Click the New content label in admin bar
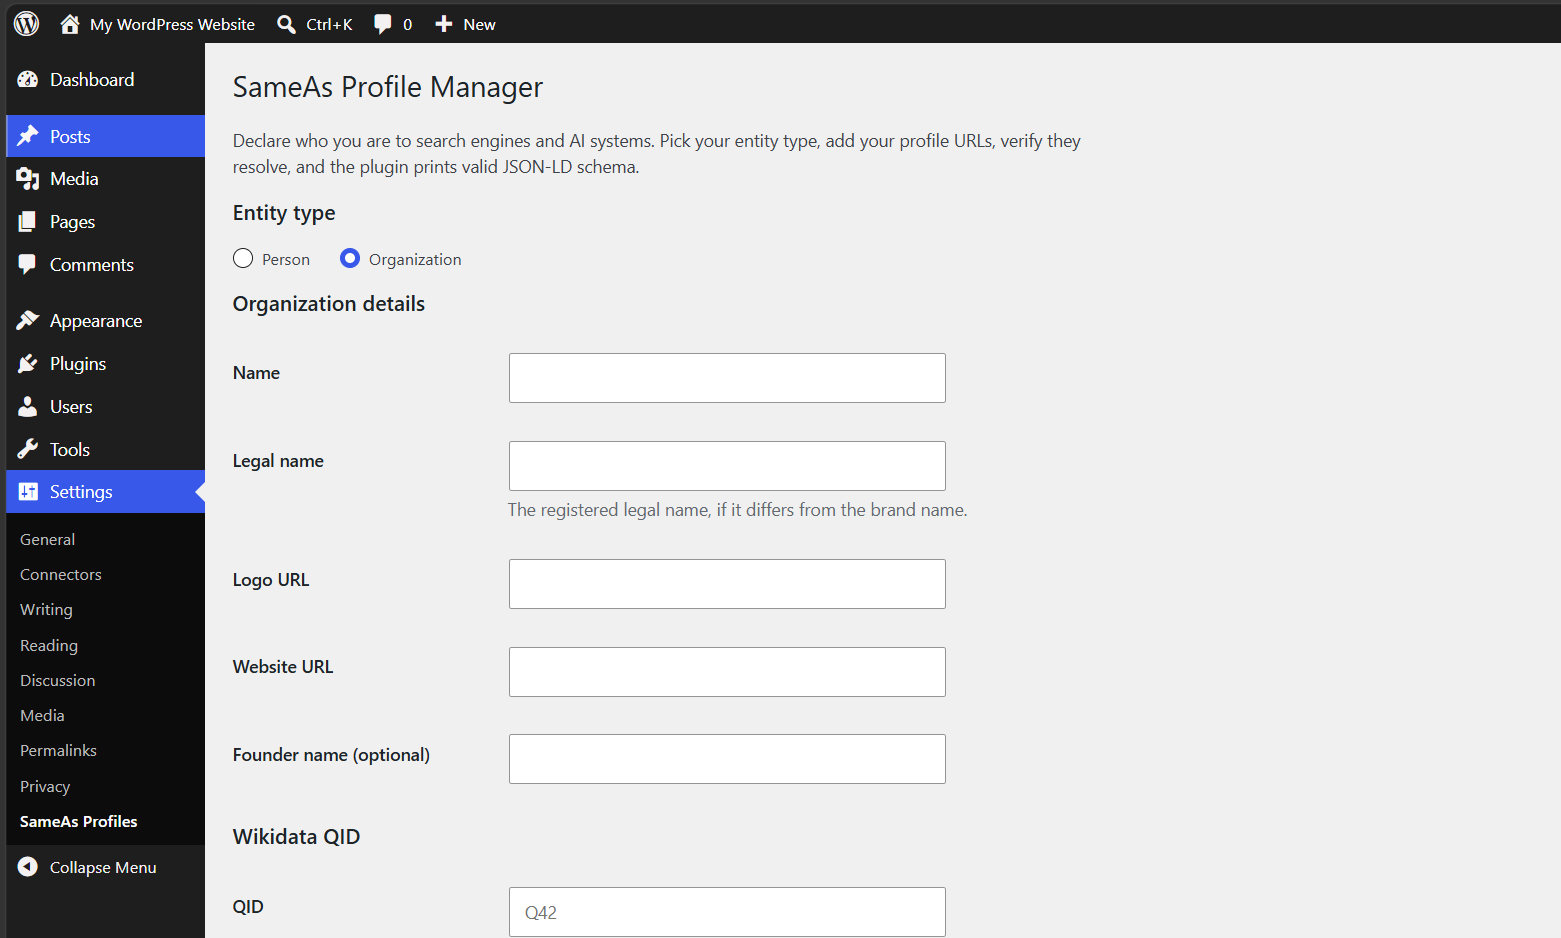1561x938 pixels. [479, 24]
